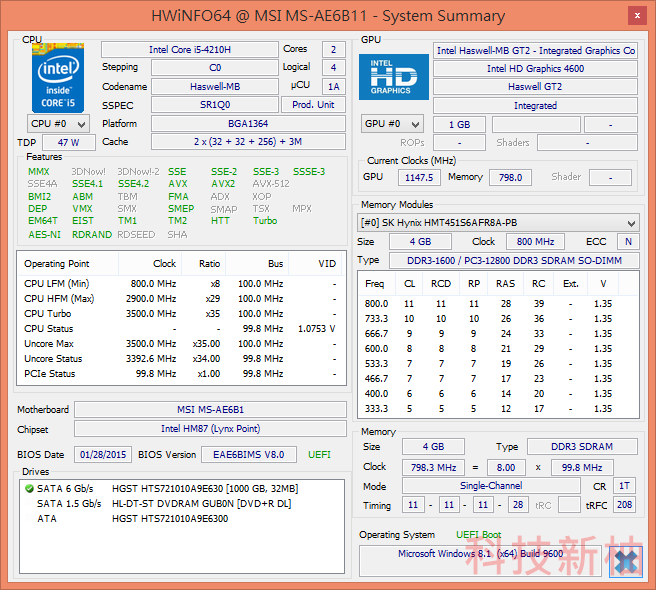Click the Turbo feature label
656x590 pixels.
pyautogui.click(x=265, y=221)
